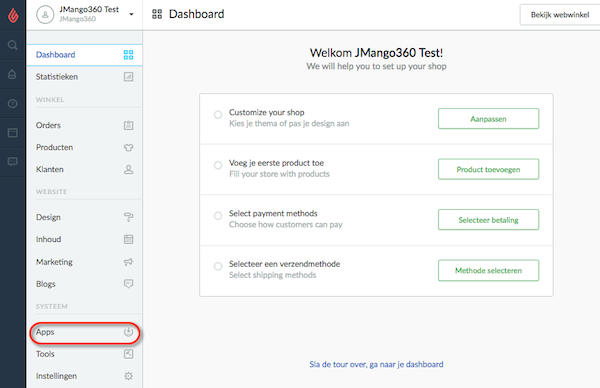Viewport: 600px width, 388px height.
Task: Mark the Select payment methods step circle
Action: point(218,215)
